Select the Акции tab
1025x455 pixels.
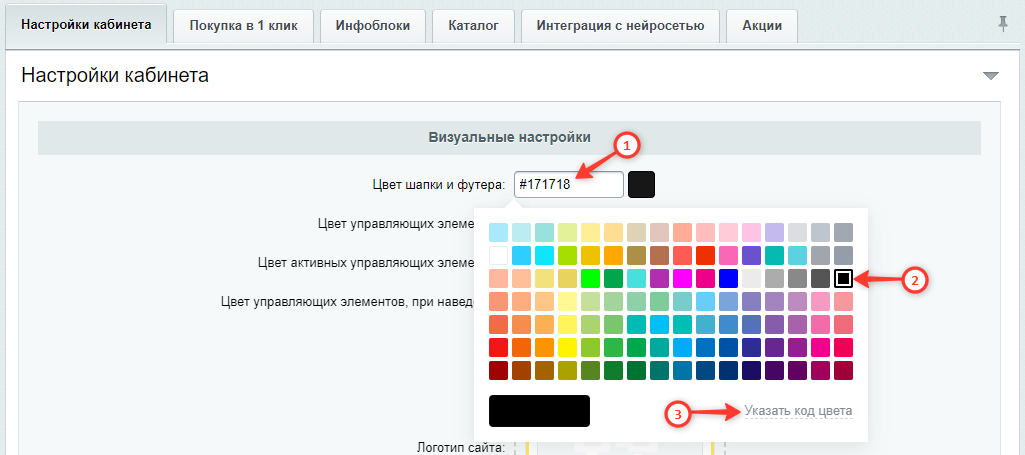tap(762, 26)
